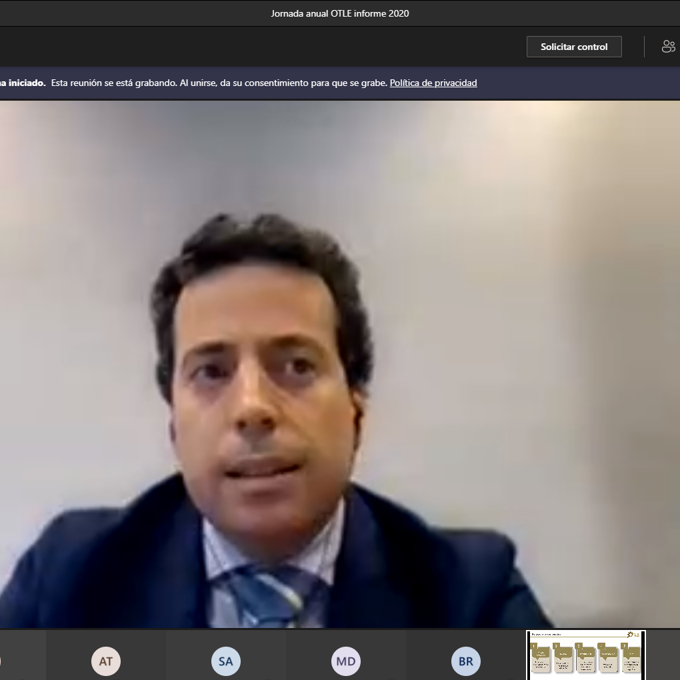Select the BR participant avatar
Viewport: 680px width, 680px height.
coord(465,661)
